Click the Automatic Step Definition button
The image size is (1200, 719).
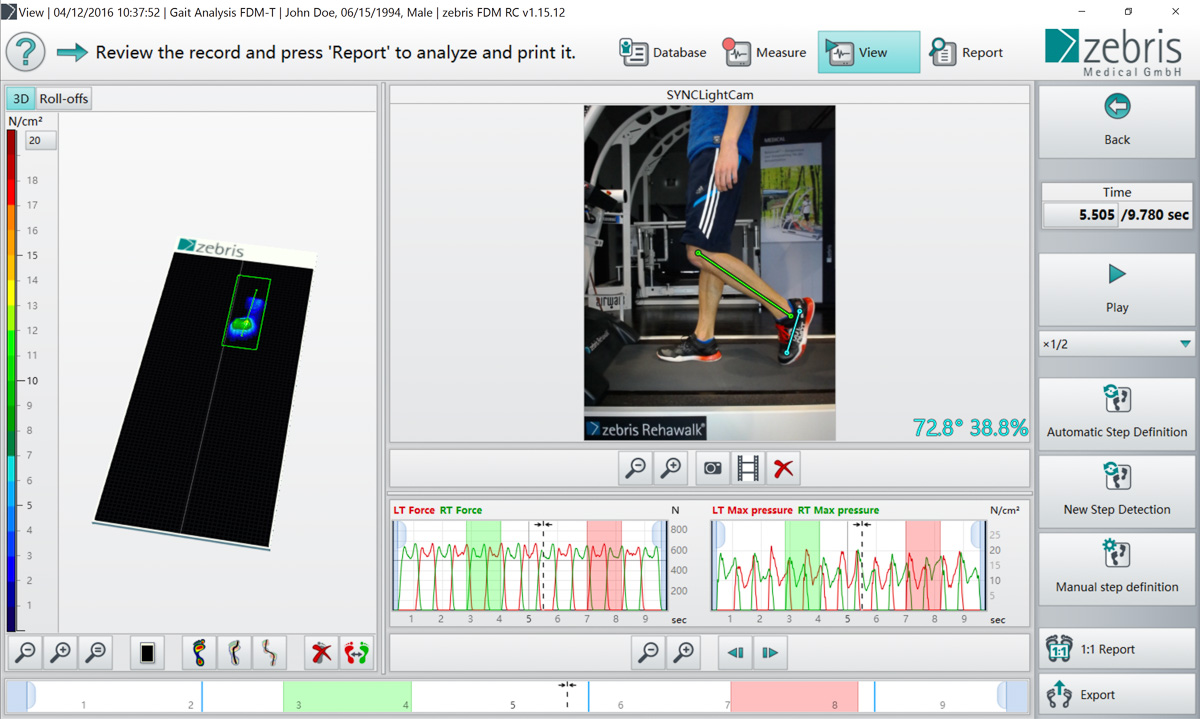pos(1116,411)
